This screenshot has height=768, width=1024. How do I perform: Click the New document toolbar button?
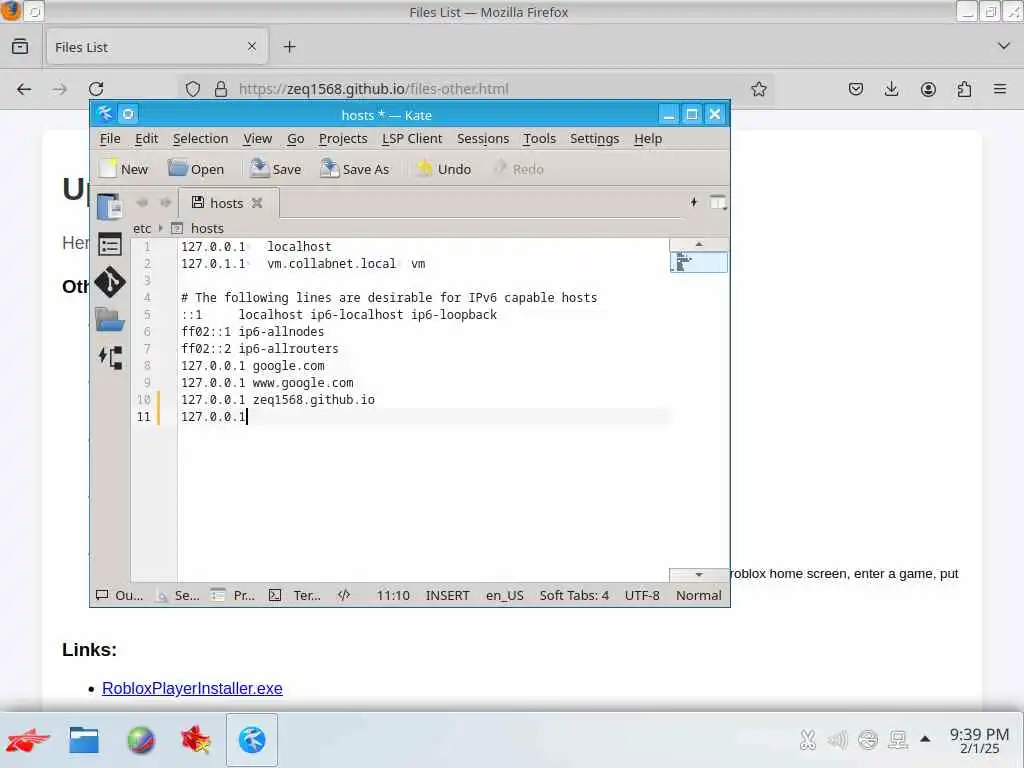tap(123, 169)
